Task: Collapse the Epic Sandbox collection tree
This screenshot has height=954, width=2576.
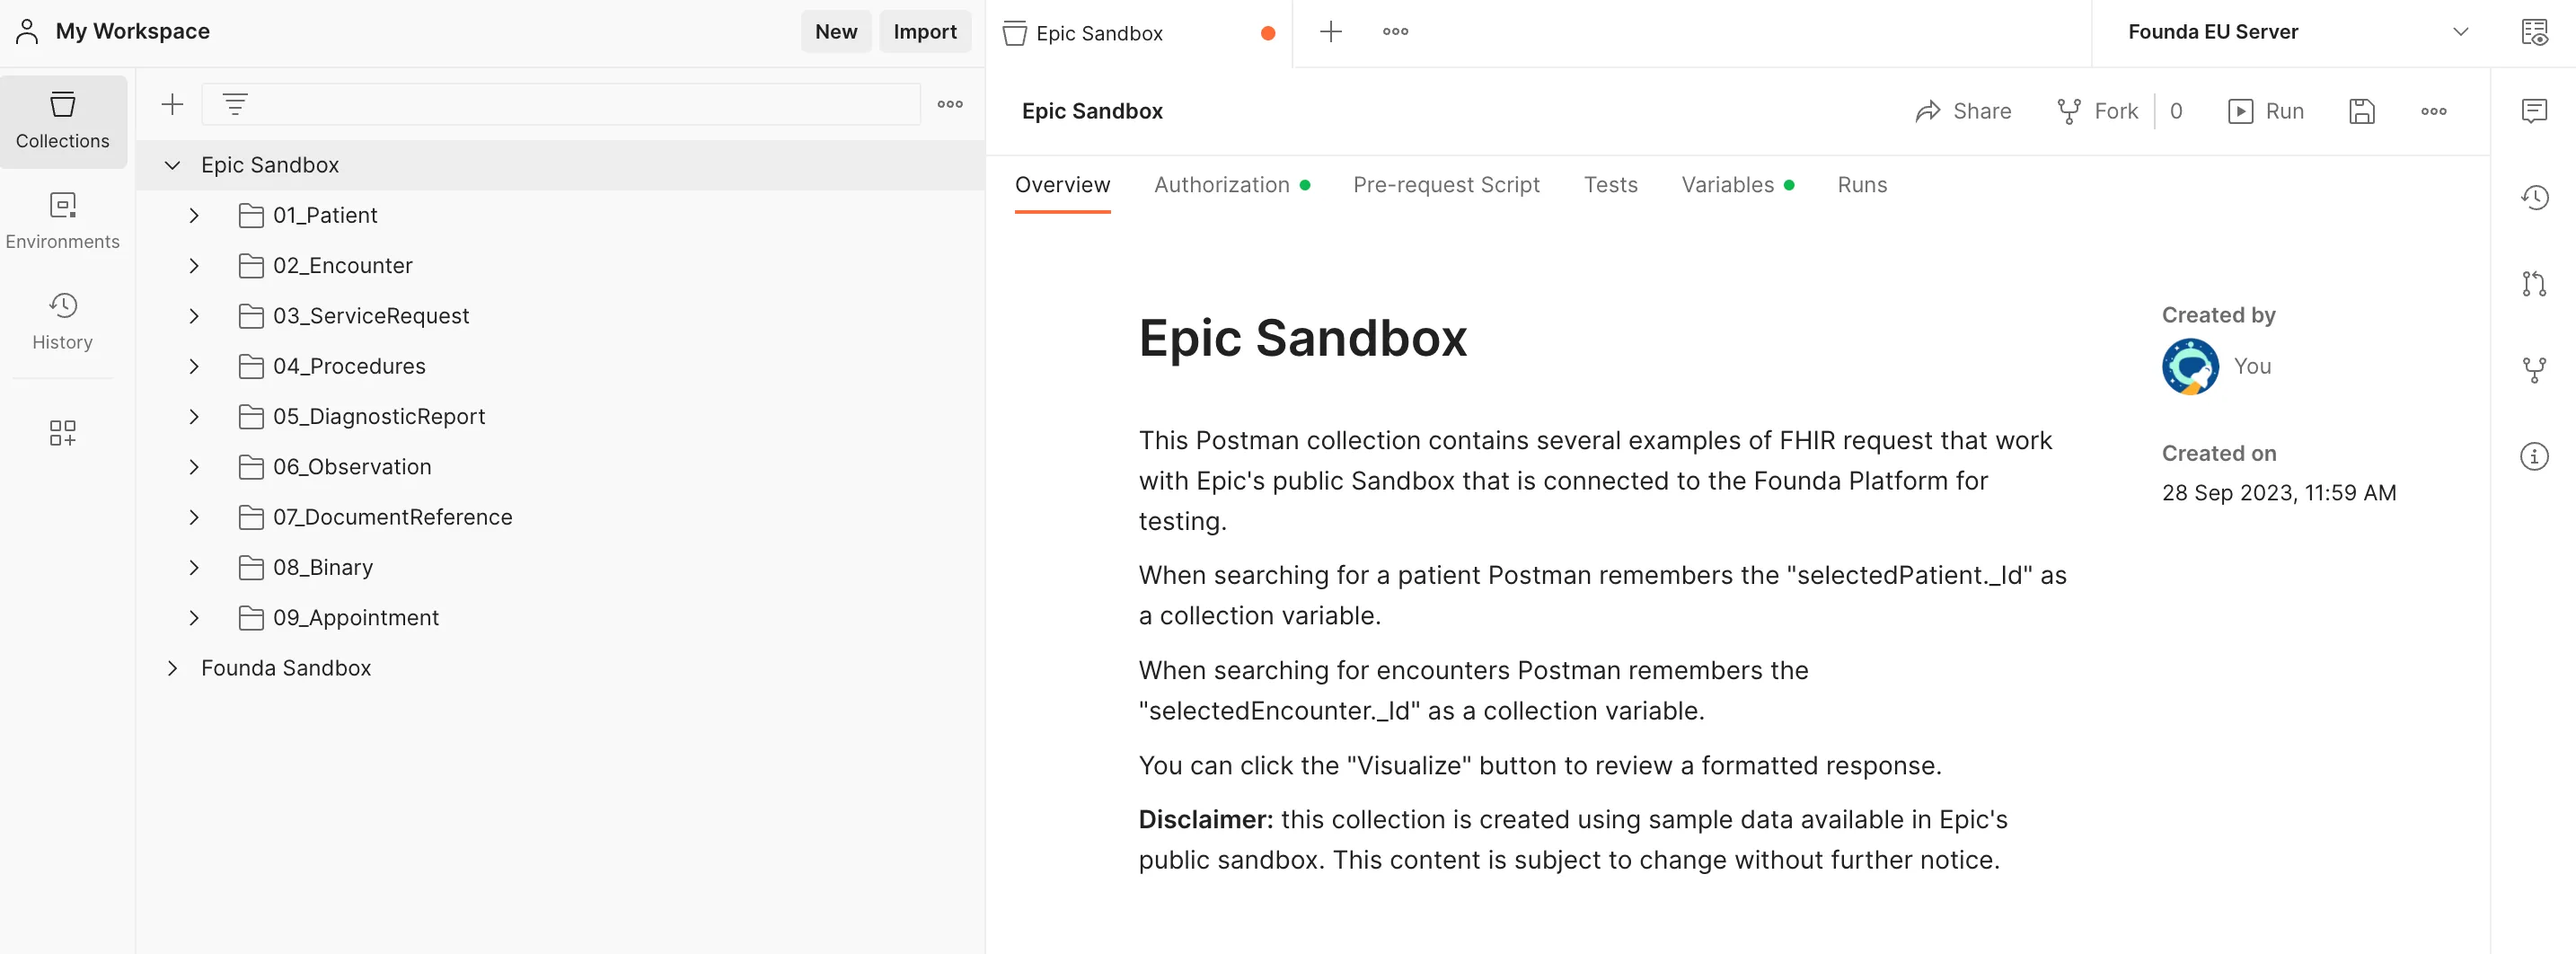Action: point(172,165)
